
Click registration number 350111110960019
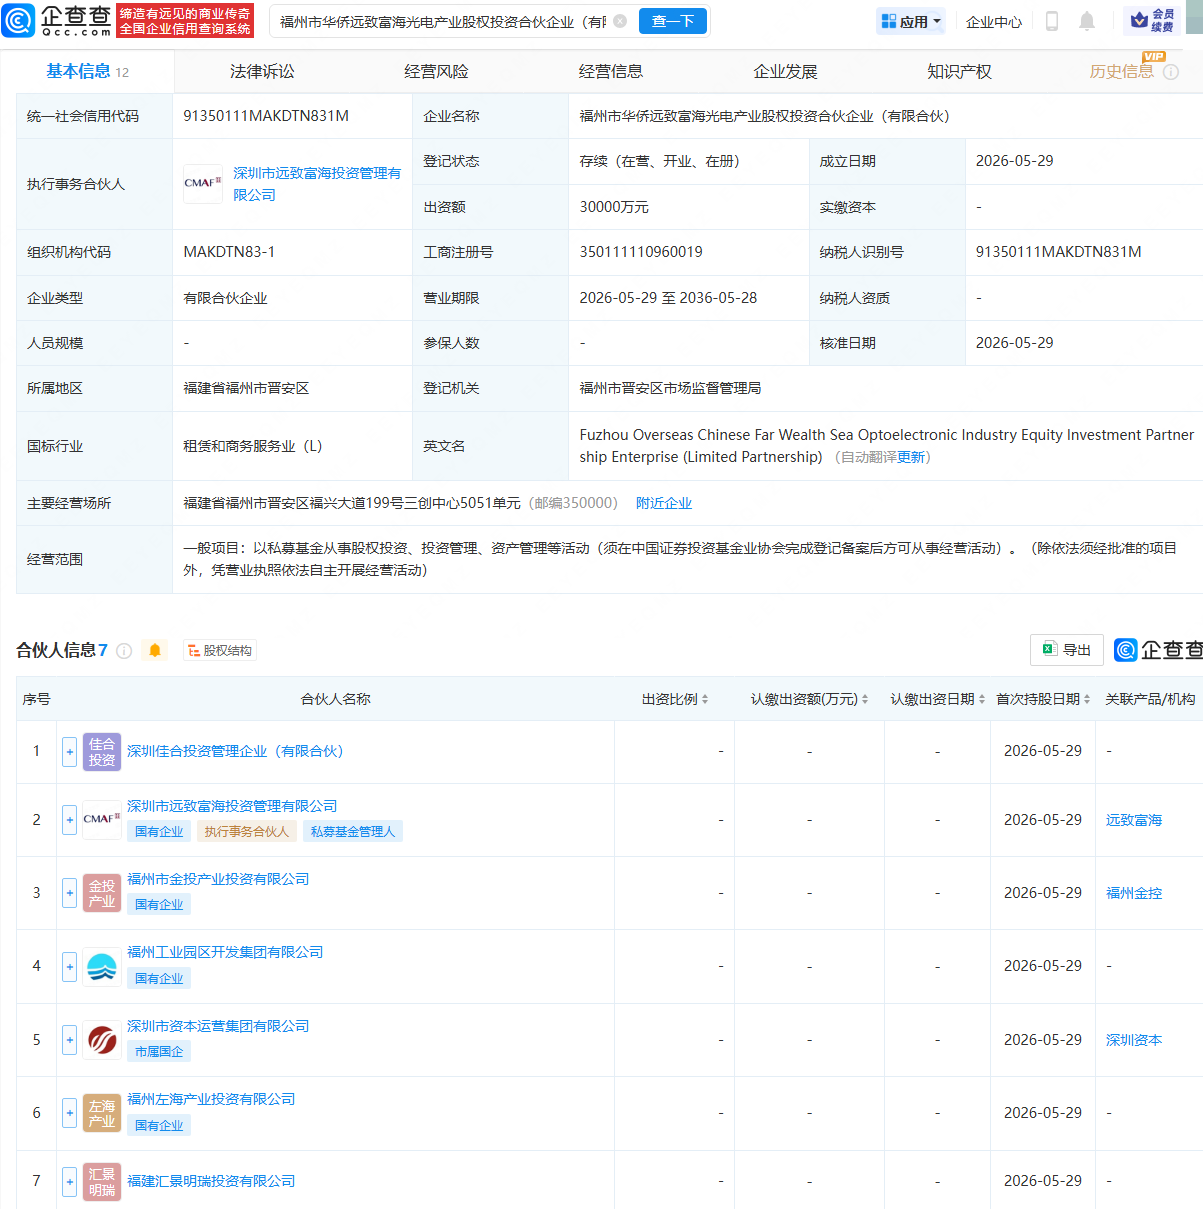point(641,252)
